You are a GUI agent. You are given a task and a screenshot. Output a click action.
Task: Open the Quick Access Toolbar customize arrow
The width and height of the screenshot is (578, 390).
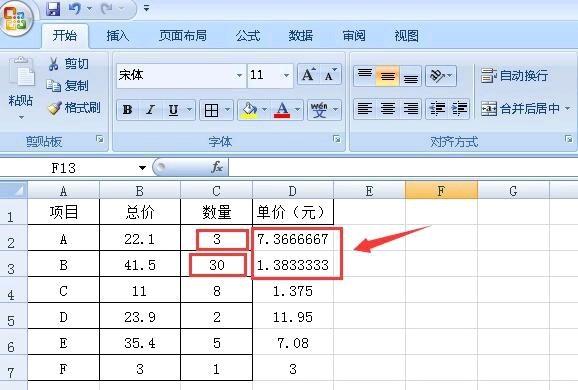pyautogui.click(x=147, y=8)
